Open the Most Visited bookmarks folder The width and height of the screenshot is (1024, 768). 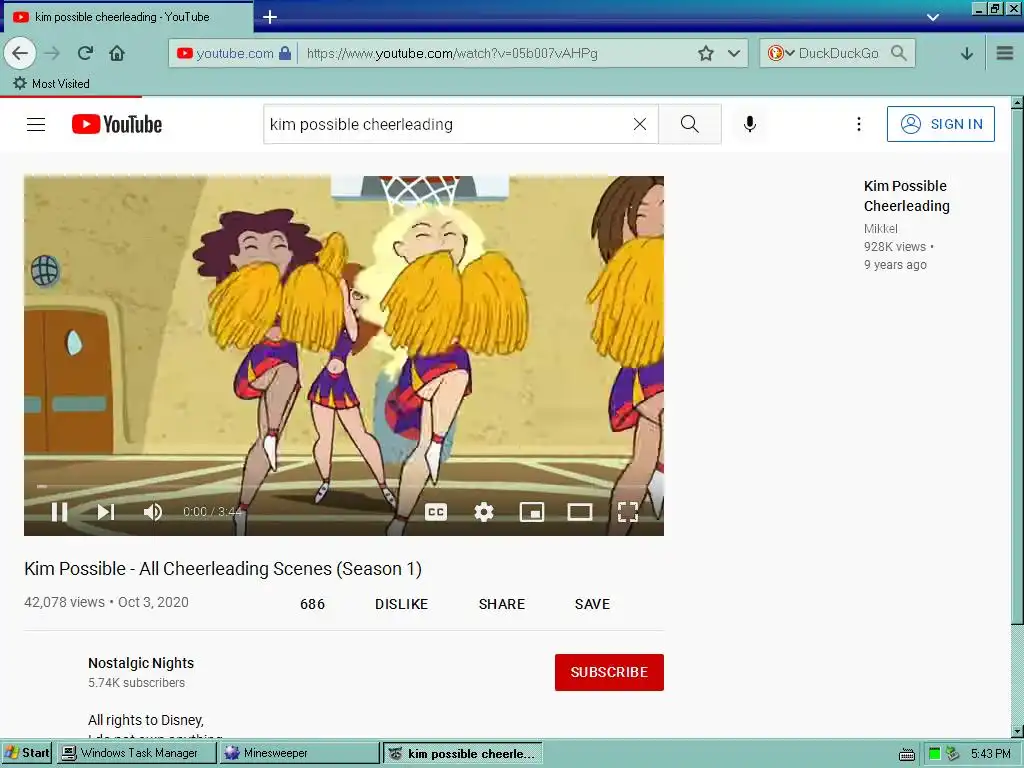pyautogui.click(x=52, y=84)
